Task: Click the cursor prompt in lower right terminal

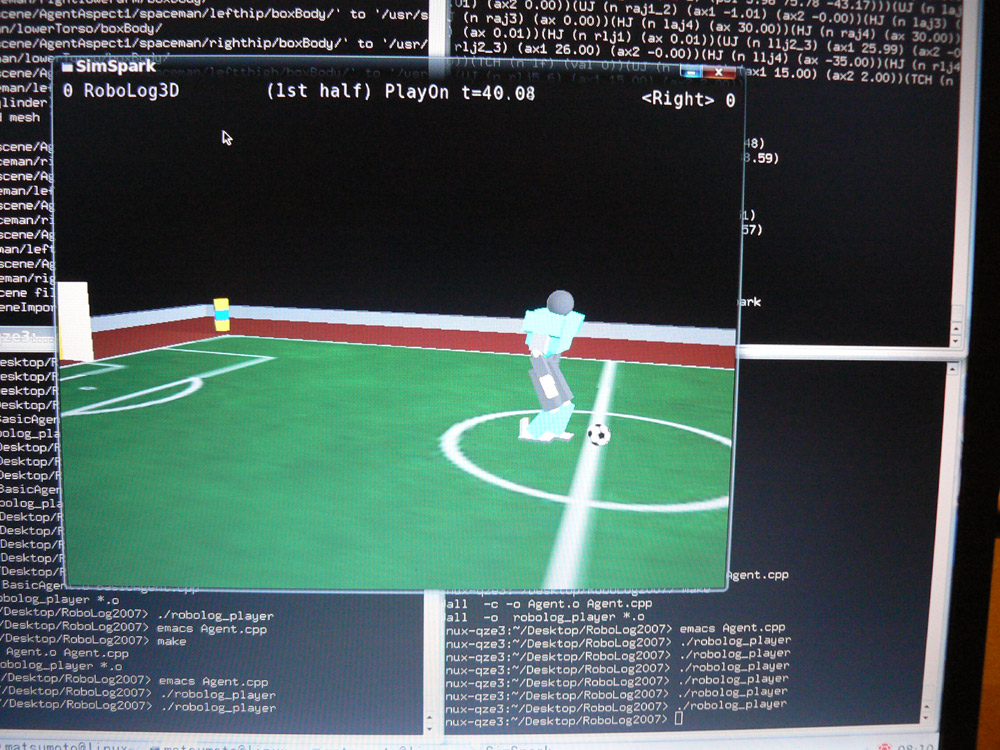Action: click(679, 718)
